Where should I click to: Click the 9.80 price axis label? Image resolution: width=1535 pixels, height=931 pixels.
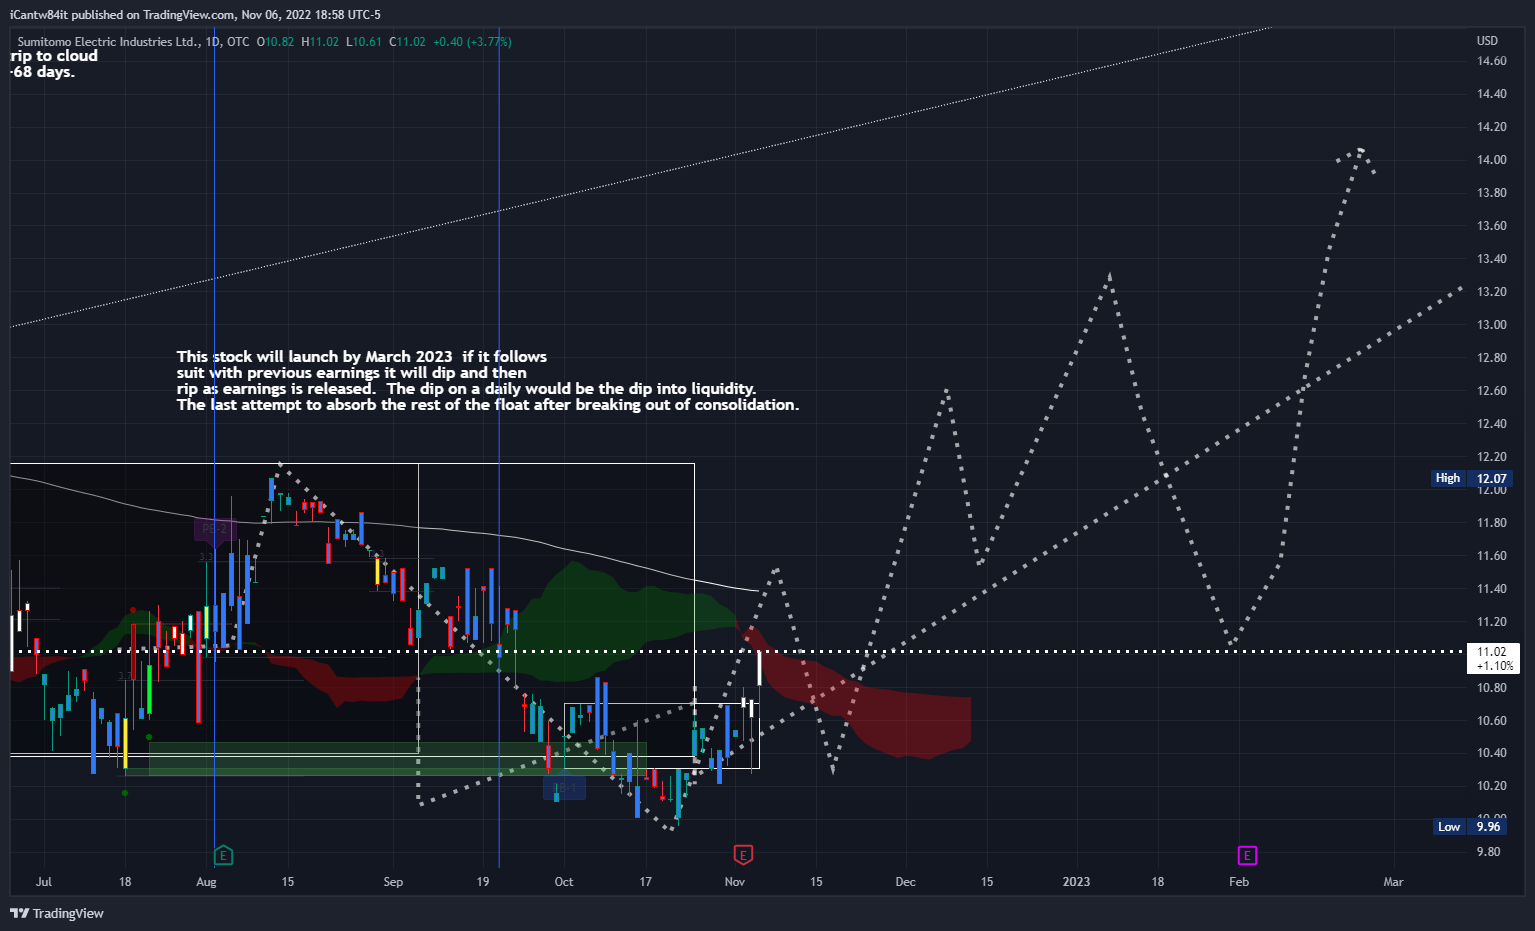[1489, 852]
